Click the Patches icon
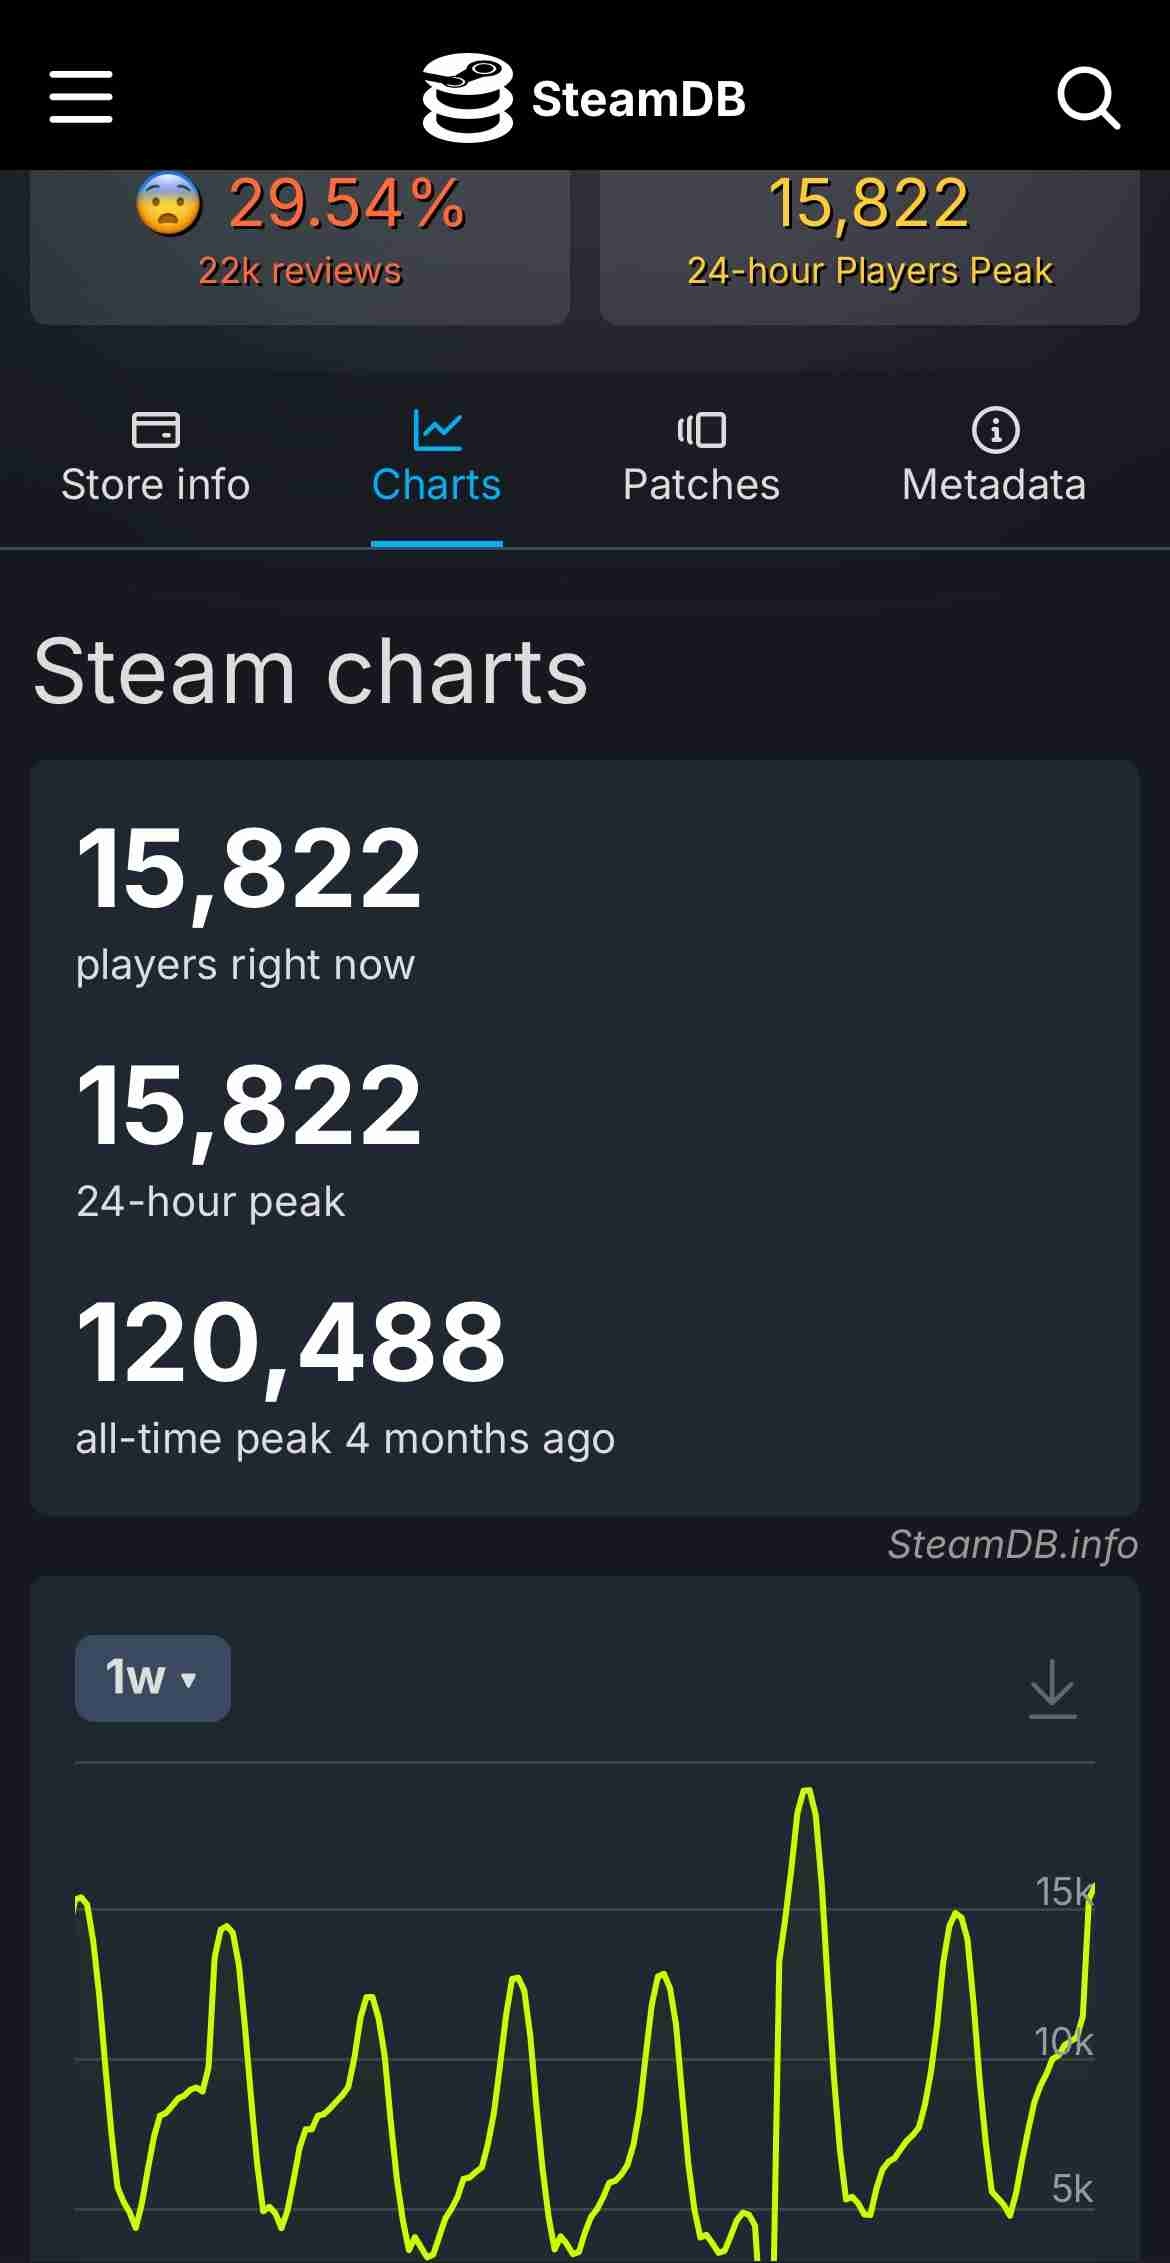The image size is (1170, 2263). tap(701, 430)
